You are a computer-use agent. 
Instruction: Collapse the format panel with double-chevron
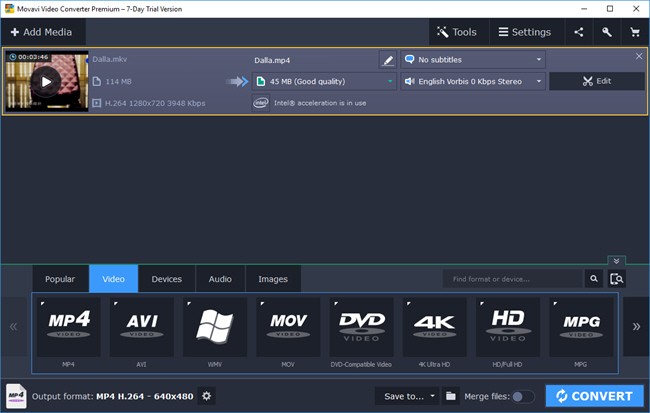616,261
